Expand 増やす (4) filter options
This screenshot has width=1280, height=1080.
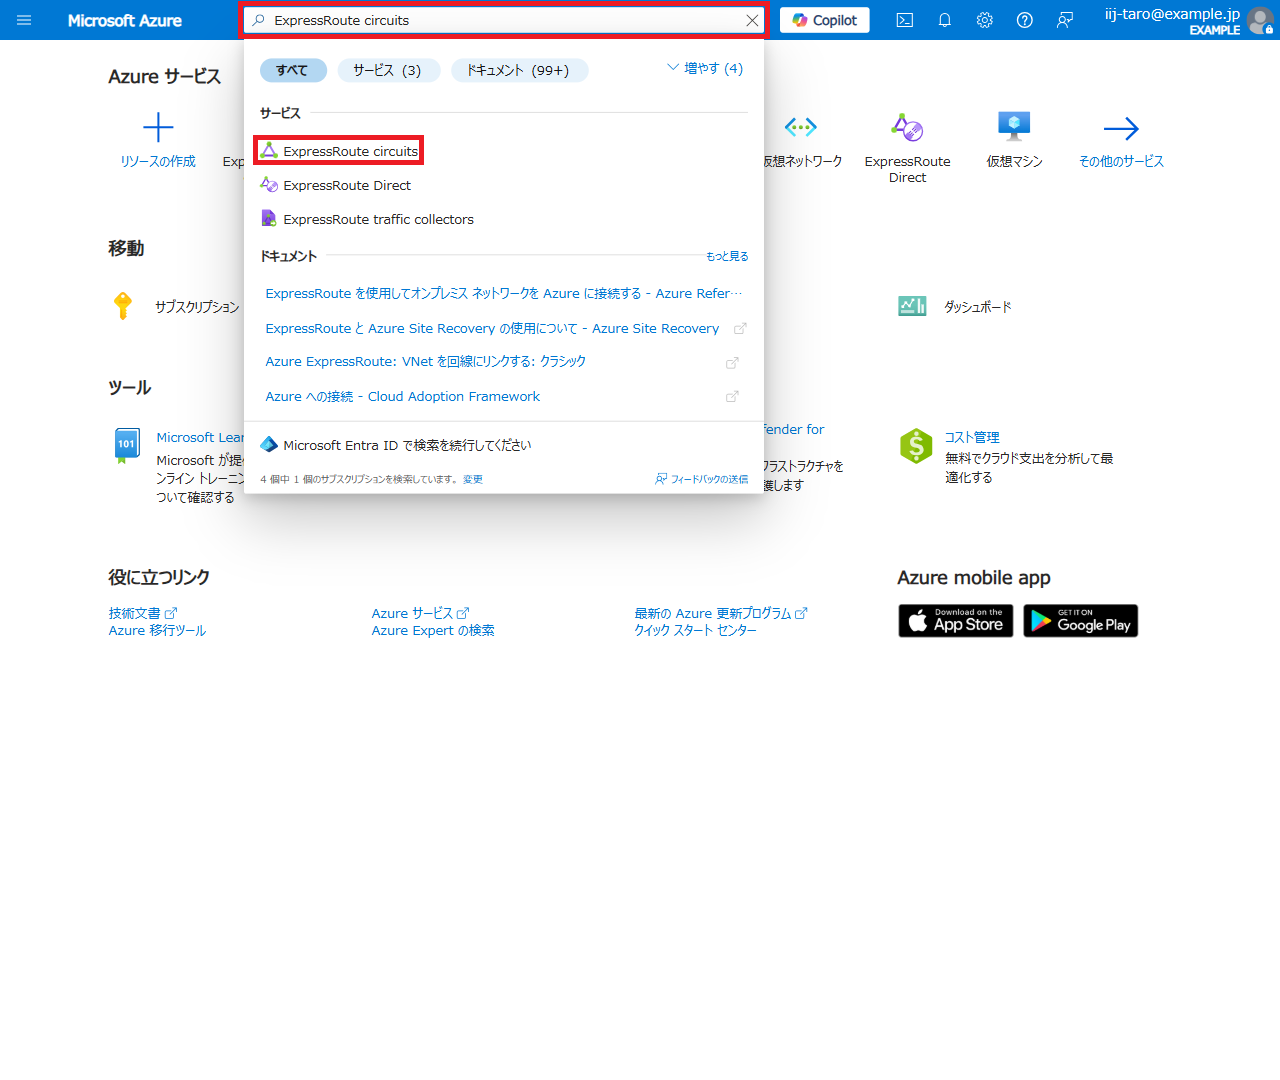(x=705, y=68)
